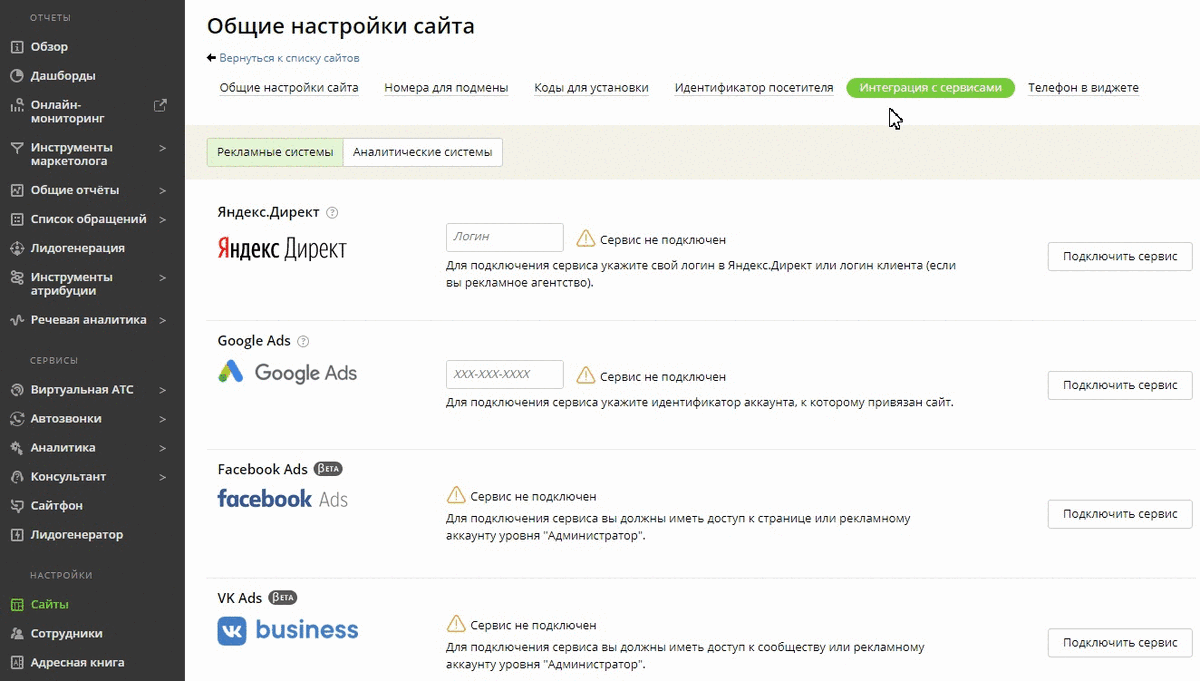This screenshot has height=681, width=1200.
Task: Click the Сотрудники people icon
Action: click(16, 634)
